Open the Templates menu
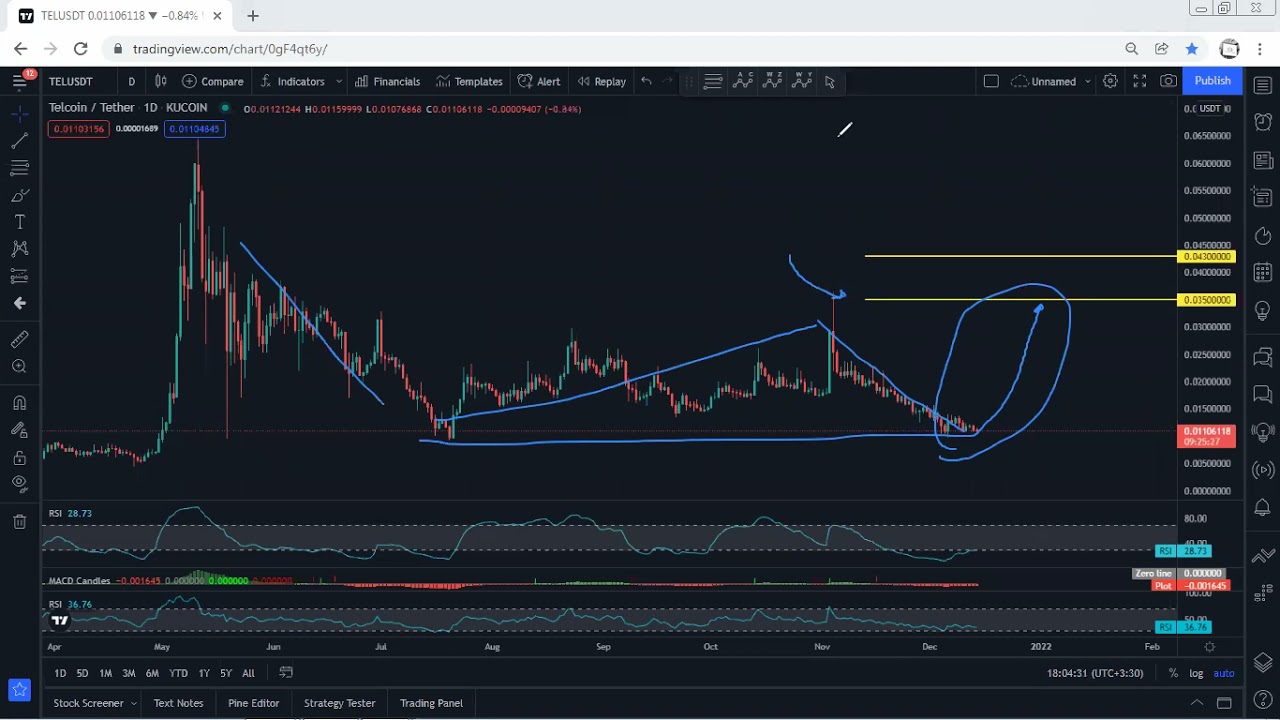This screenshot has height=720, width=1280. 469,81
